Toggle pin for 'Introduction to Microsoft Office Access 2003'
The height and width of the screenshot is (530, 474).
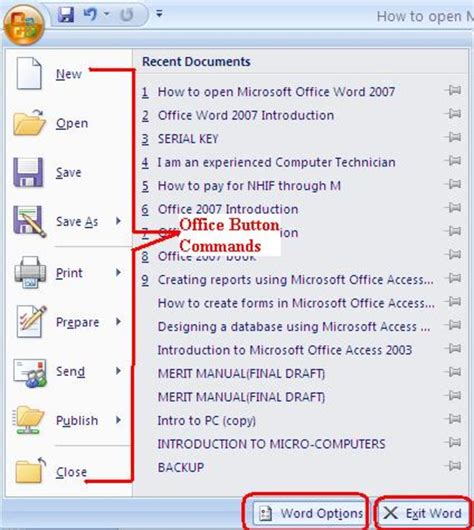(x=453, y=348)
